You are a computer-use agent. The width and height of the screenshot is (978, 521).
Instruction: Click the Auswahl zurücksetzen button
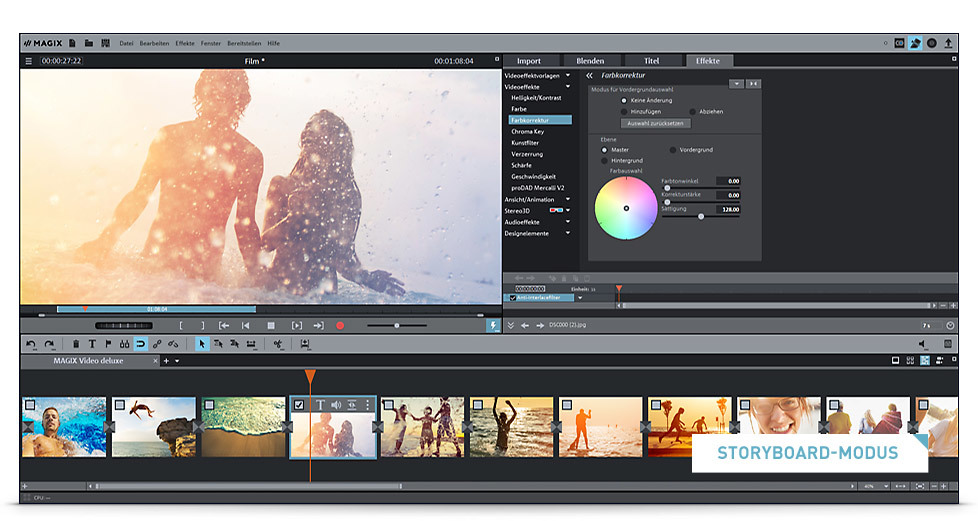(x=655, y=123)
